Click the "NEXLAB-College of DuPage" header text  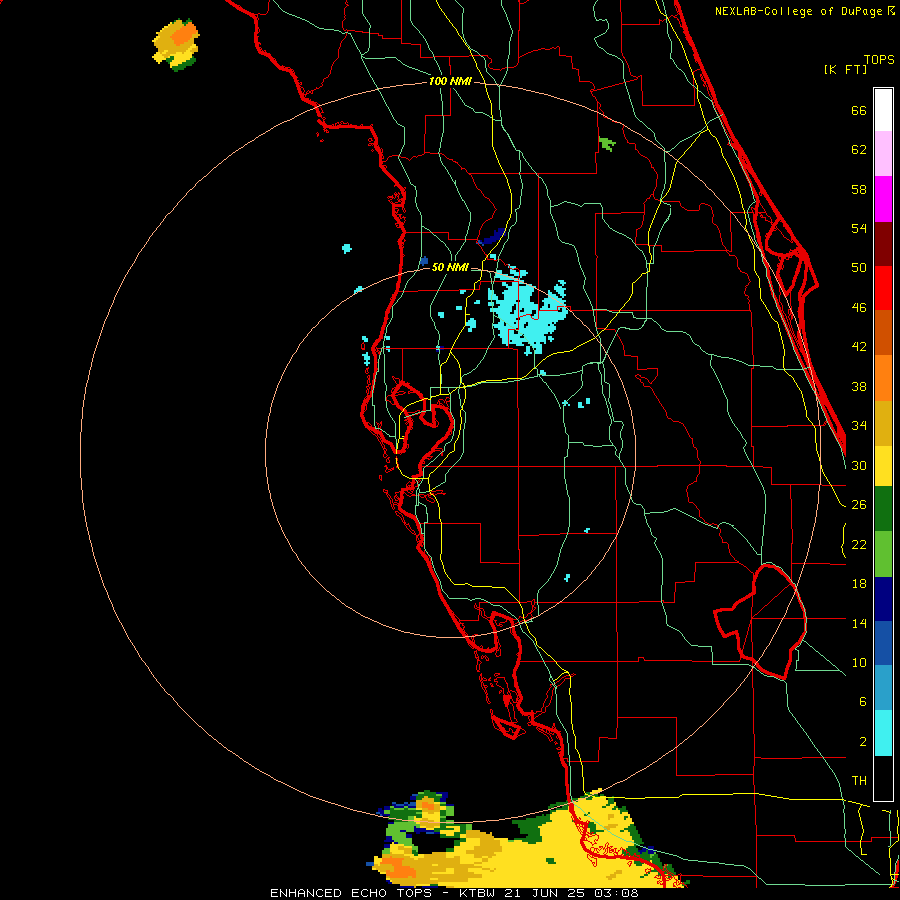[799, 11]
